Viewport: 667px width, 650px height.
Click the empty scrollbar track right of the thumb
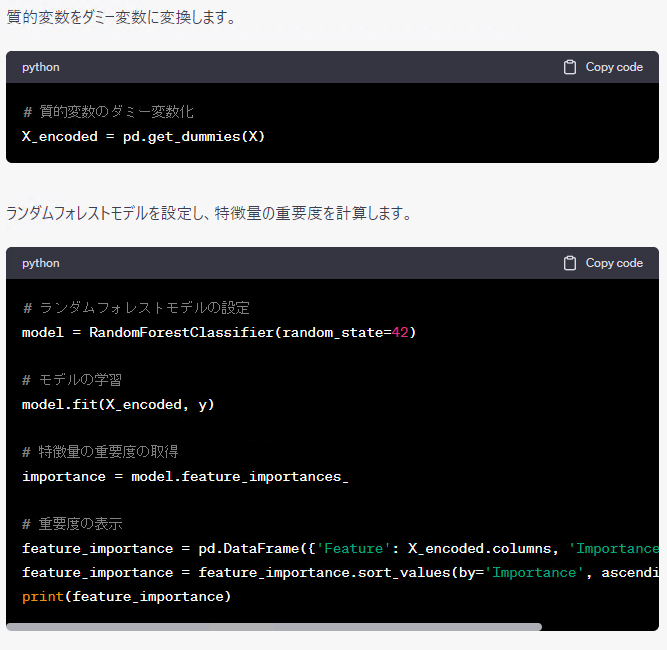(x=598, y=627)
